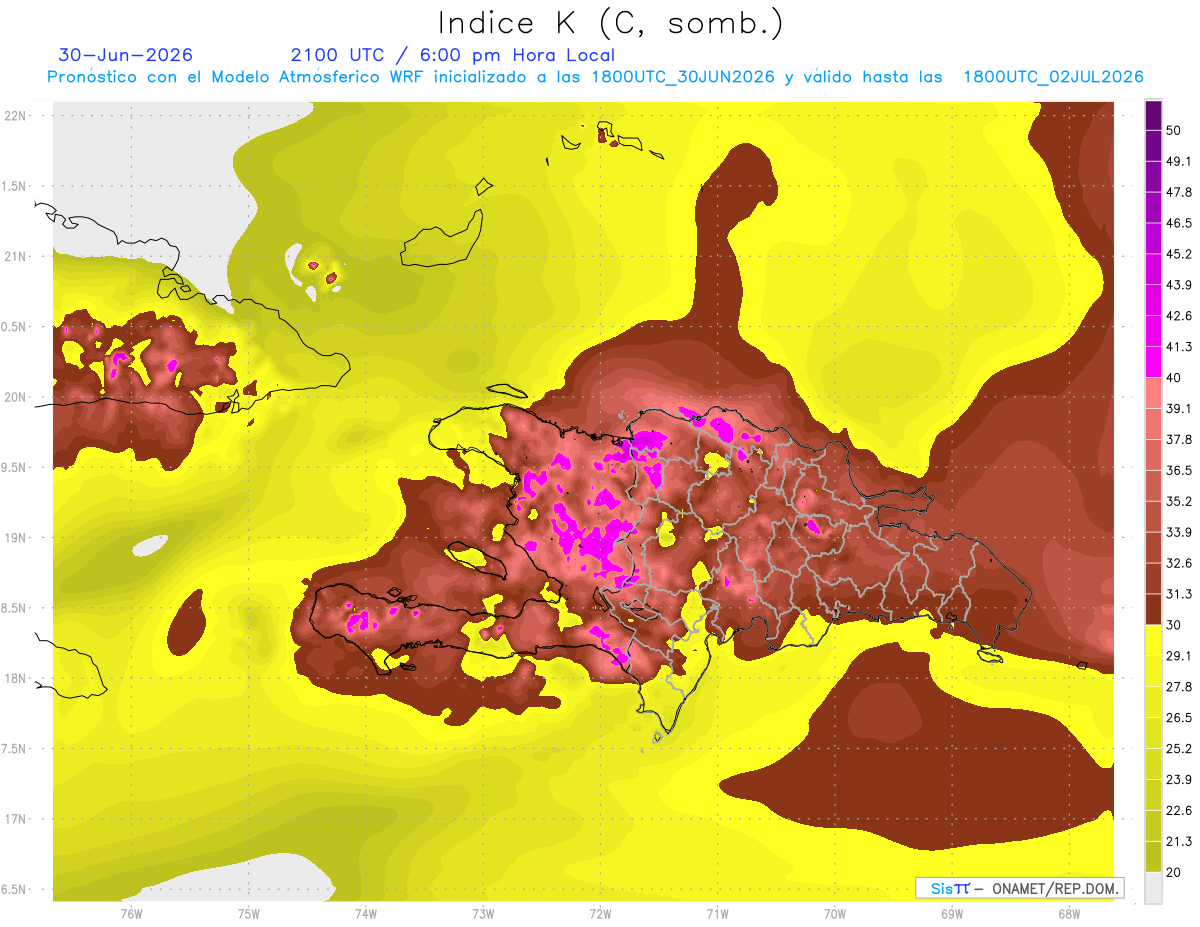Click the colorbar value 22.6

tap(1178, 810)
